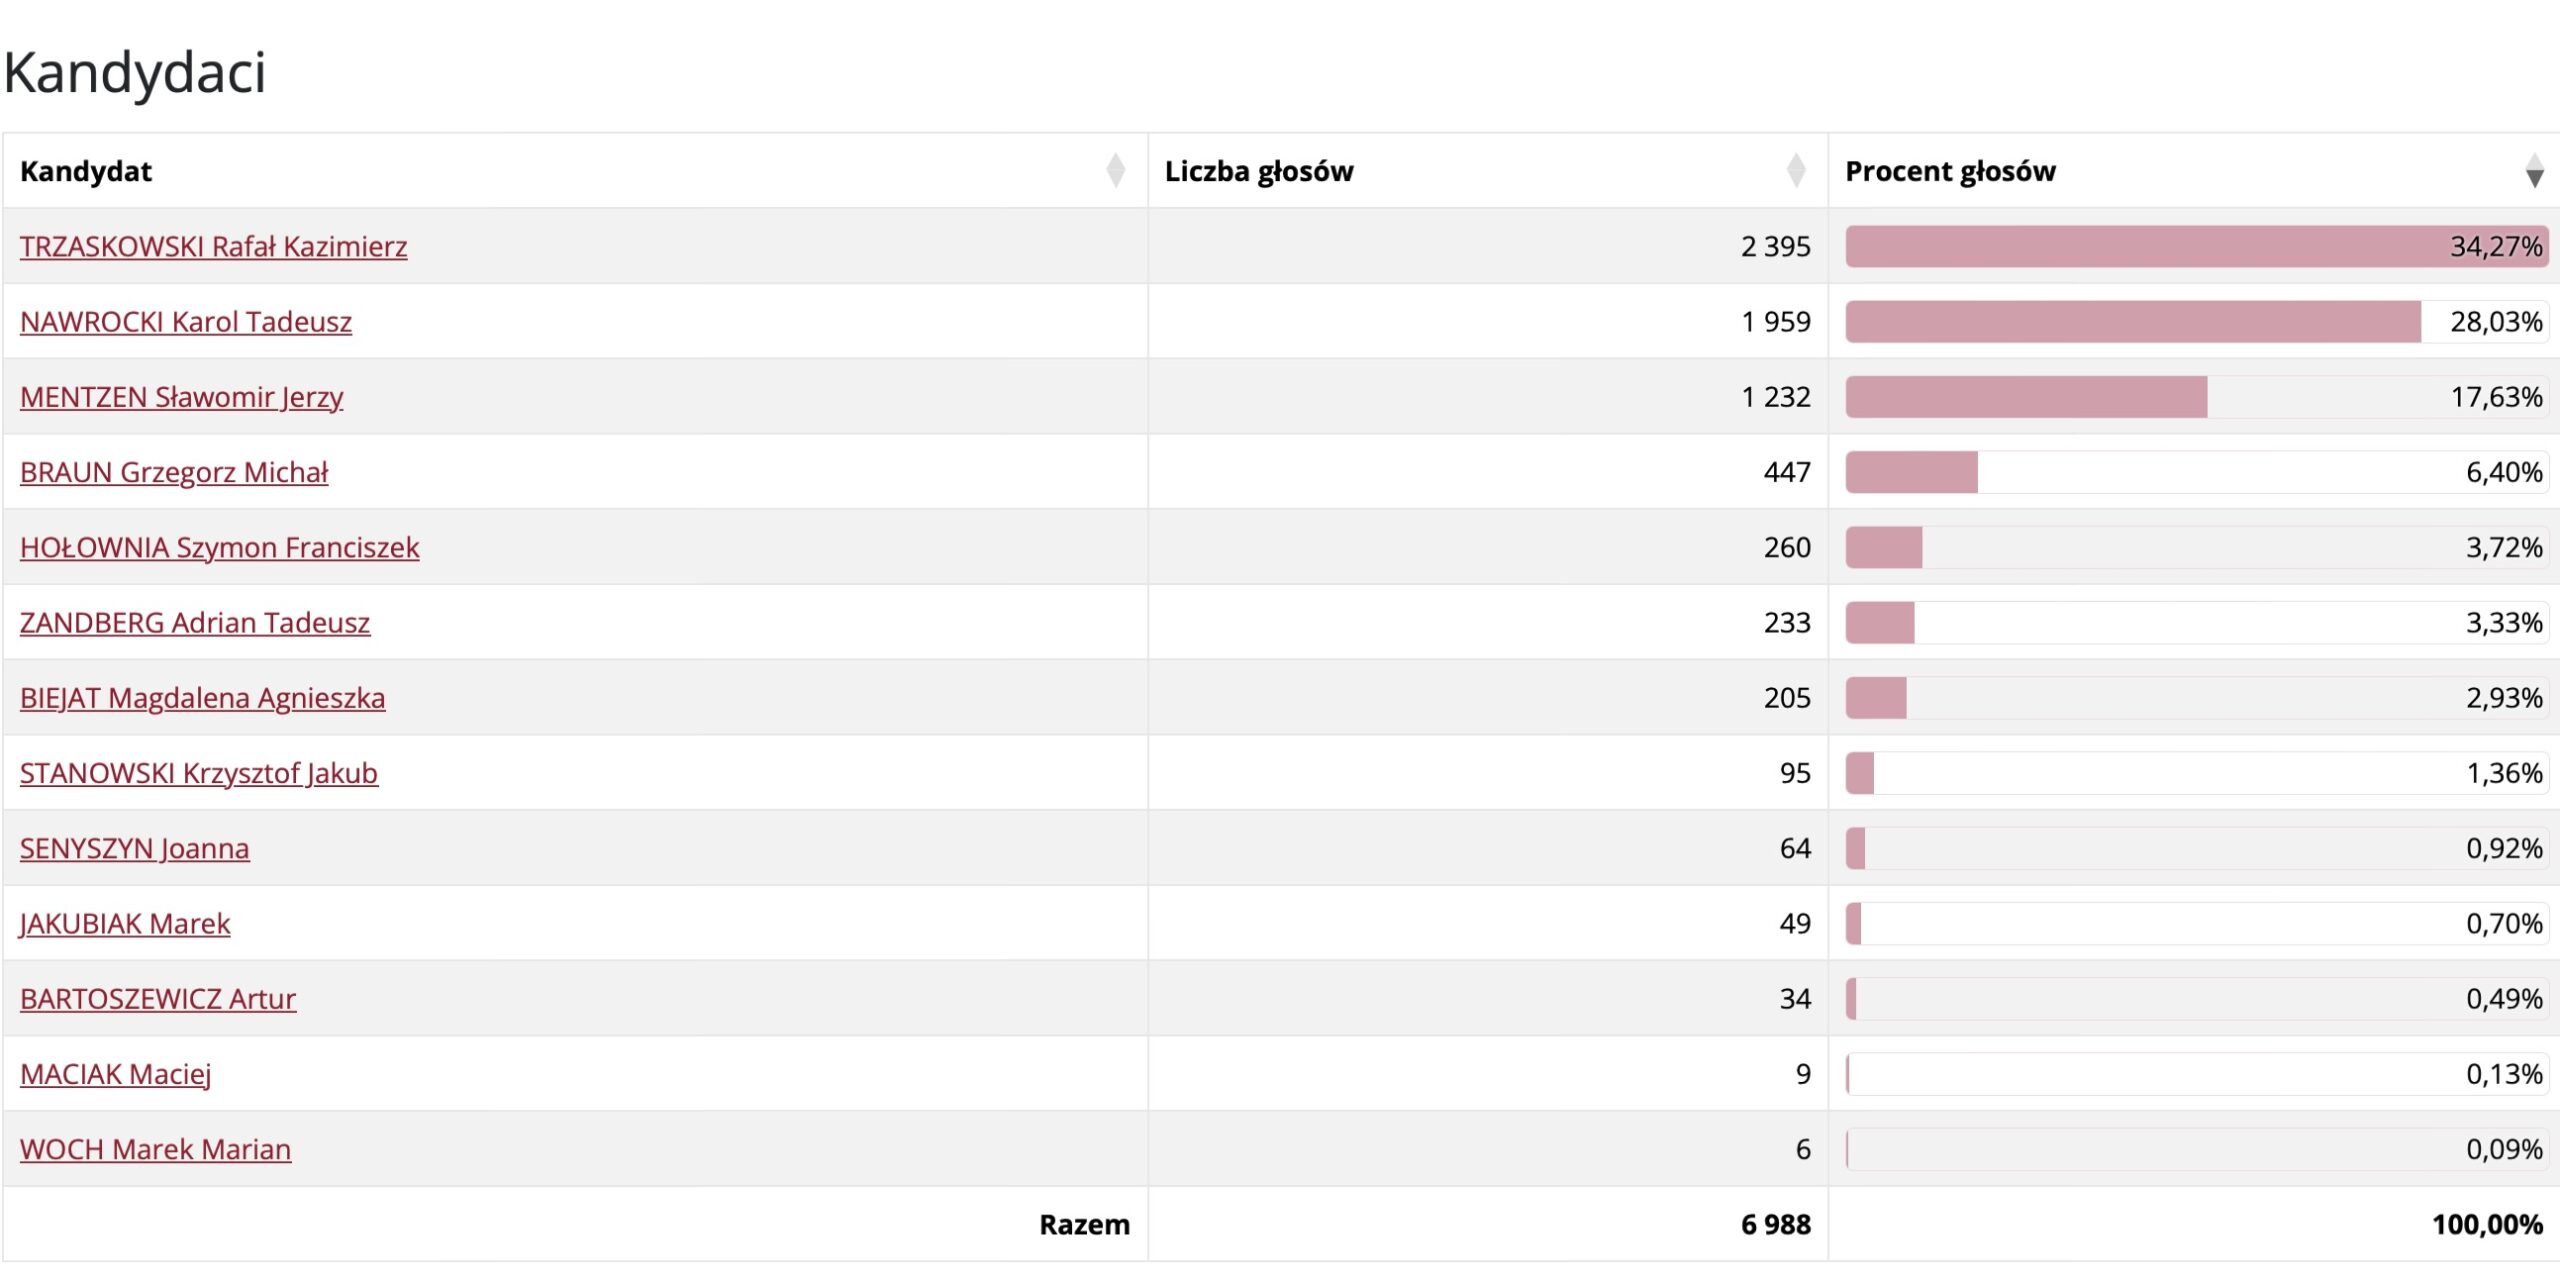The height and width of the screenshot is (1281, 2560).
Task: Open BARTOSZEWICZ Artur candidate page
Action: pyautogui.click(x=158, y=999)
